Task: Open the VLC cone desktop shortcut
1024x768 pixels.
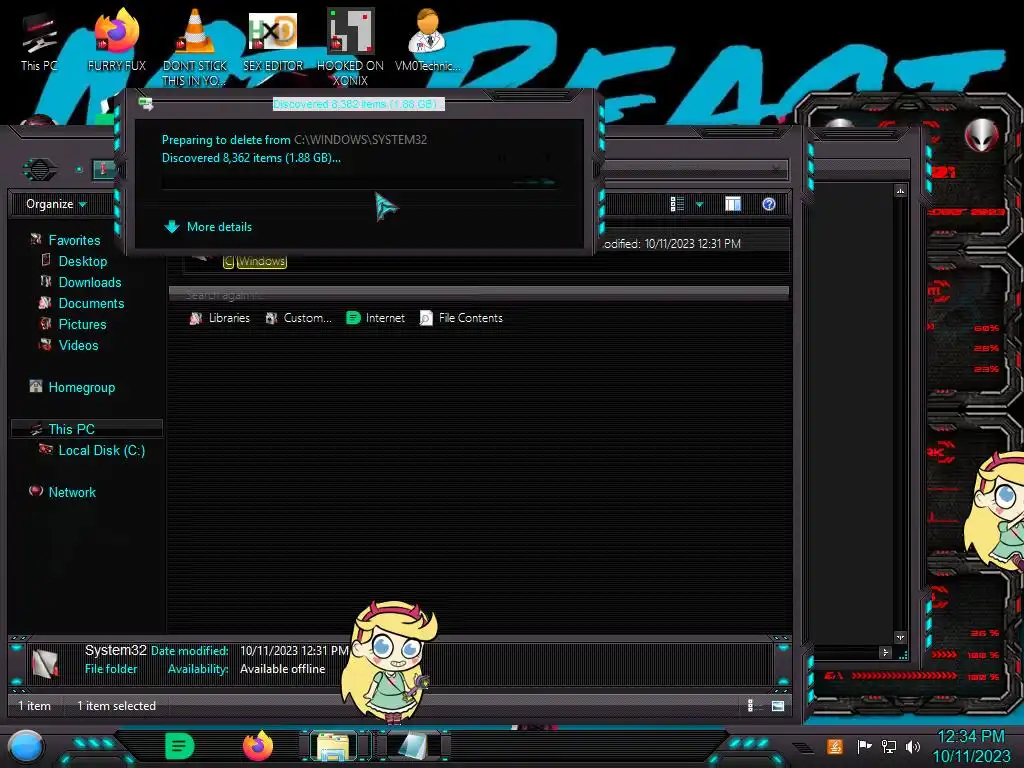Action: tap(194, 46)
